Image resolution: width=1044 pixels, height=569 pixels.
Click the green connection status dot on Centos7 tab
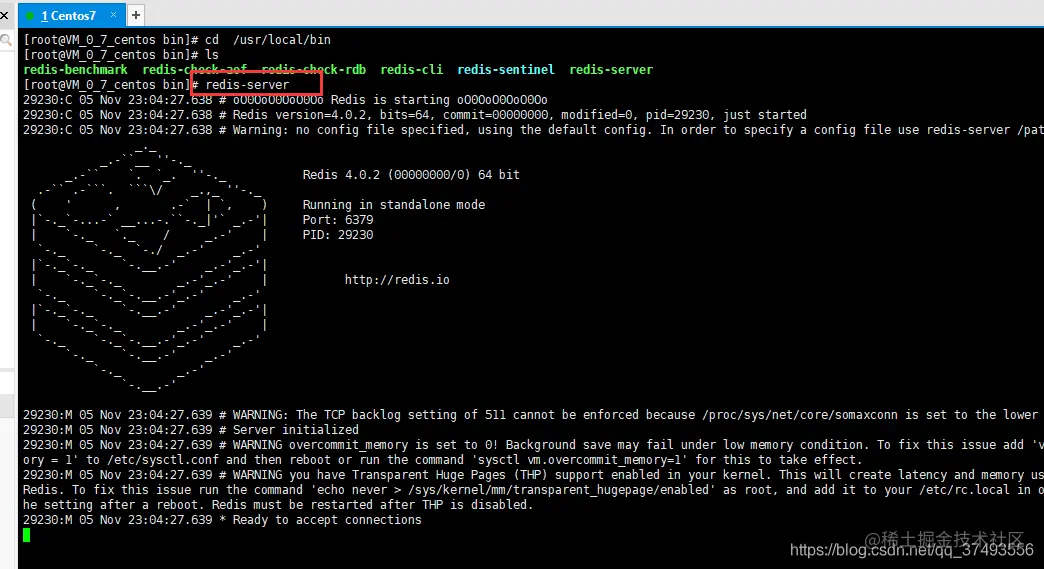pos(30,15)
